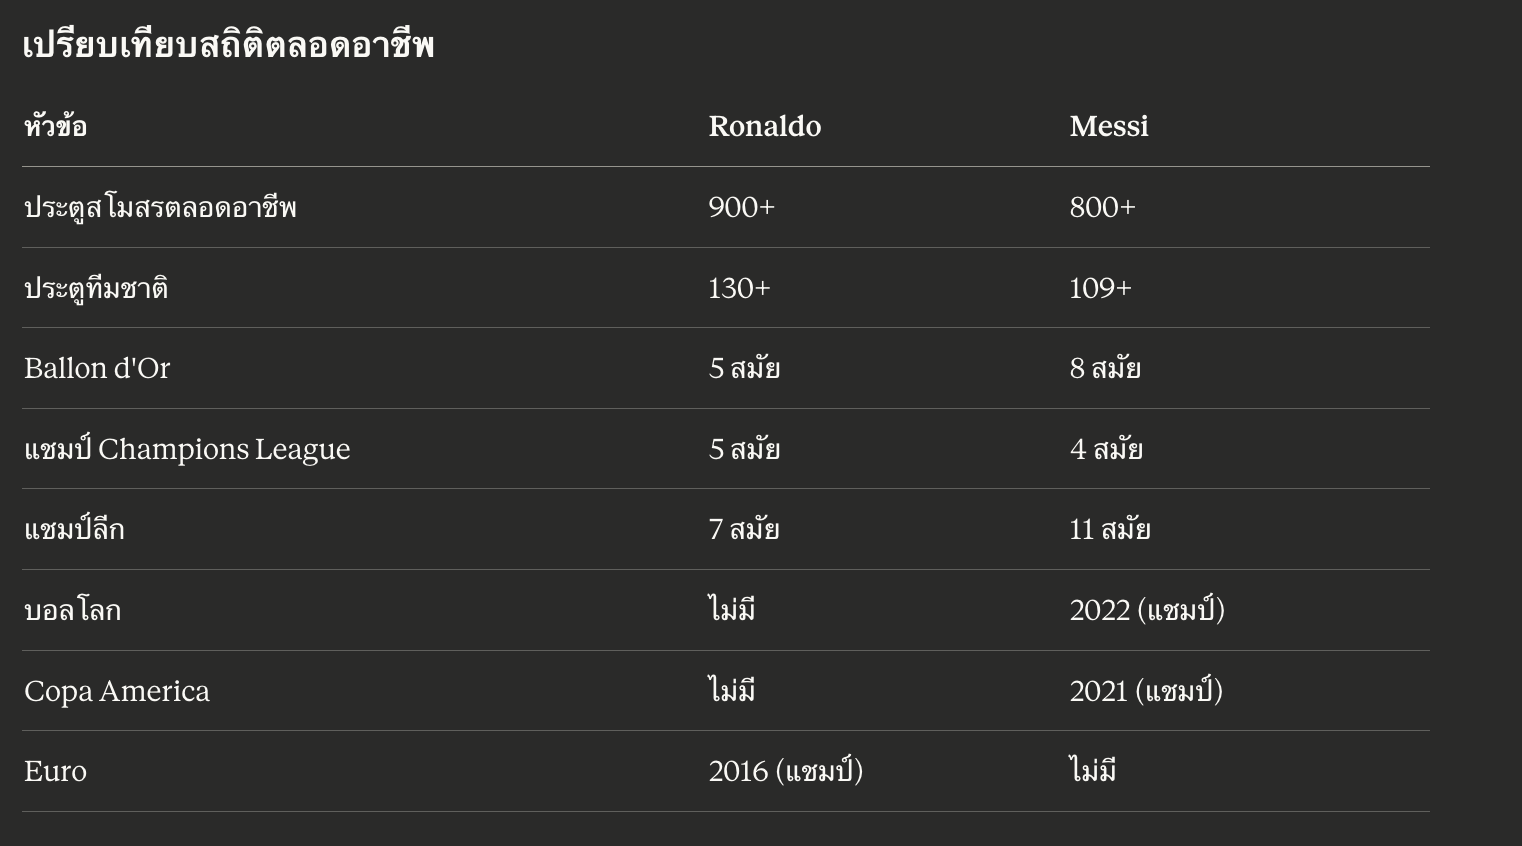This screenshot has height=846, width=1522.
Task: Select the "ประตูทีมชาติ" row label
Action: tap(96, 289)
